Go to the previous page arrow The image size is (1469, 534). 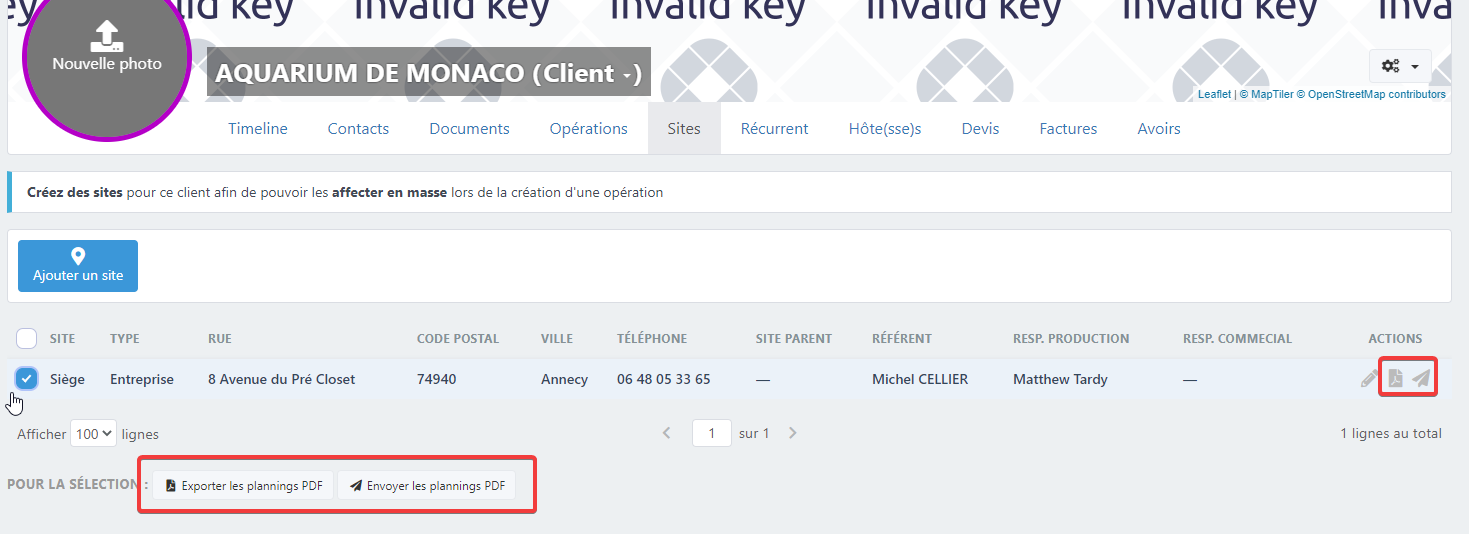point(668,433)
